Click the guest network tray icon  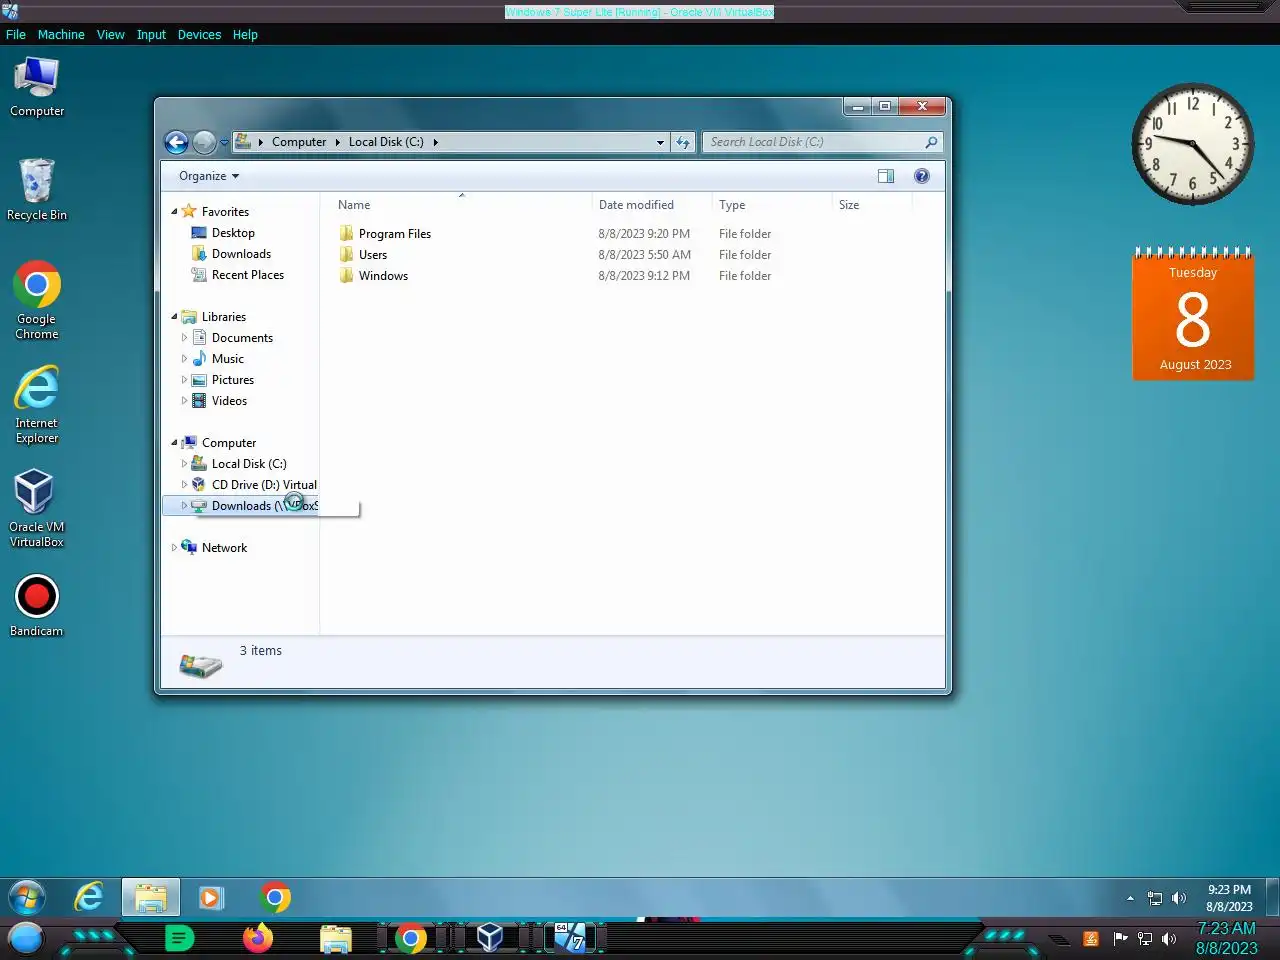click(x=1155, y=898)
